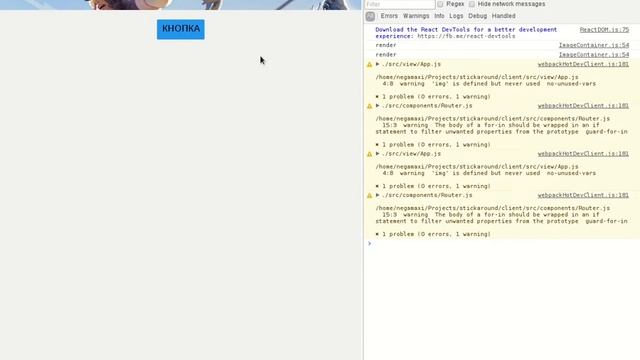The width and height of the screenshot is (640, 360).
Task: Click warning icon of second App.js message
Action: tap(370, 154)
